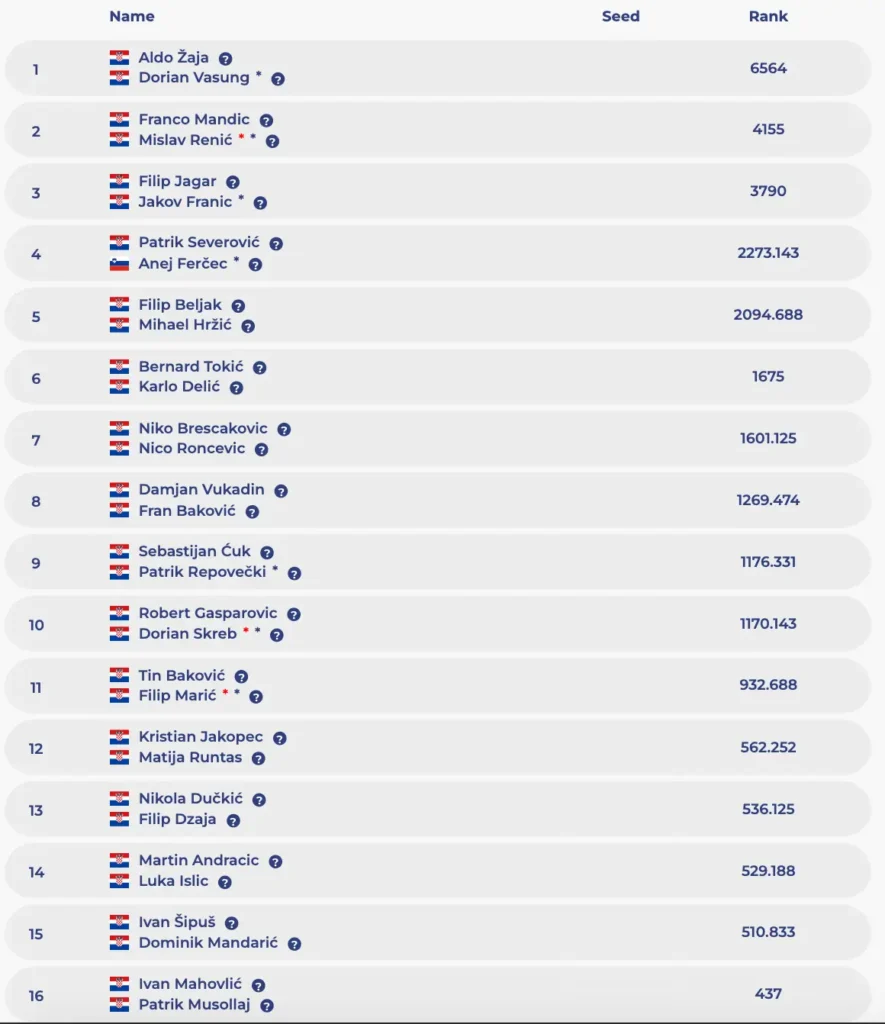The width and height of the screenshot is (885, 1024).
Task: Click the help icon beside Anej Ferčec
Action: pos(255,265)
